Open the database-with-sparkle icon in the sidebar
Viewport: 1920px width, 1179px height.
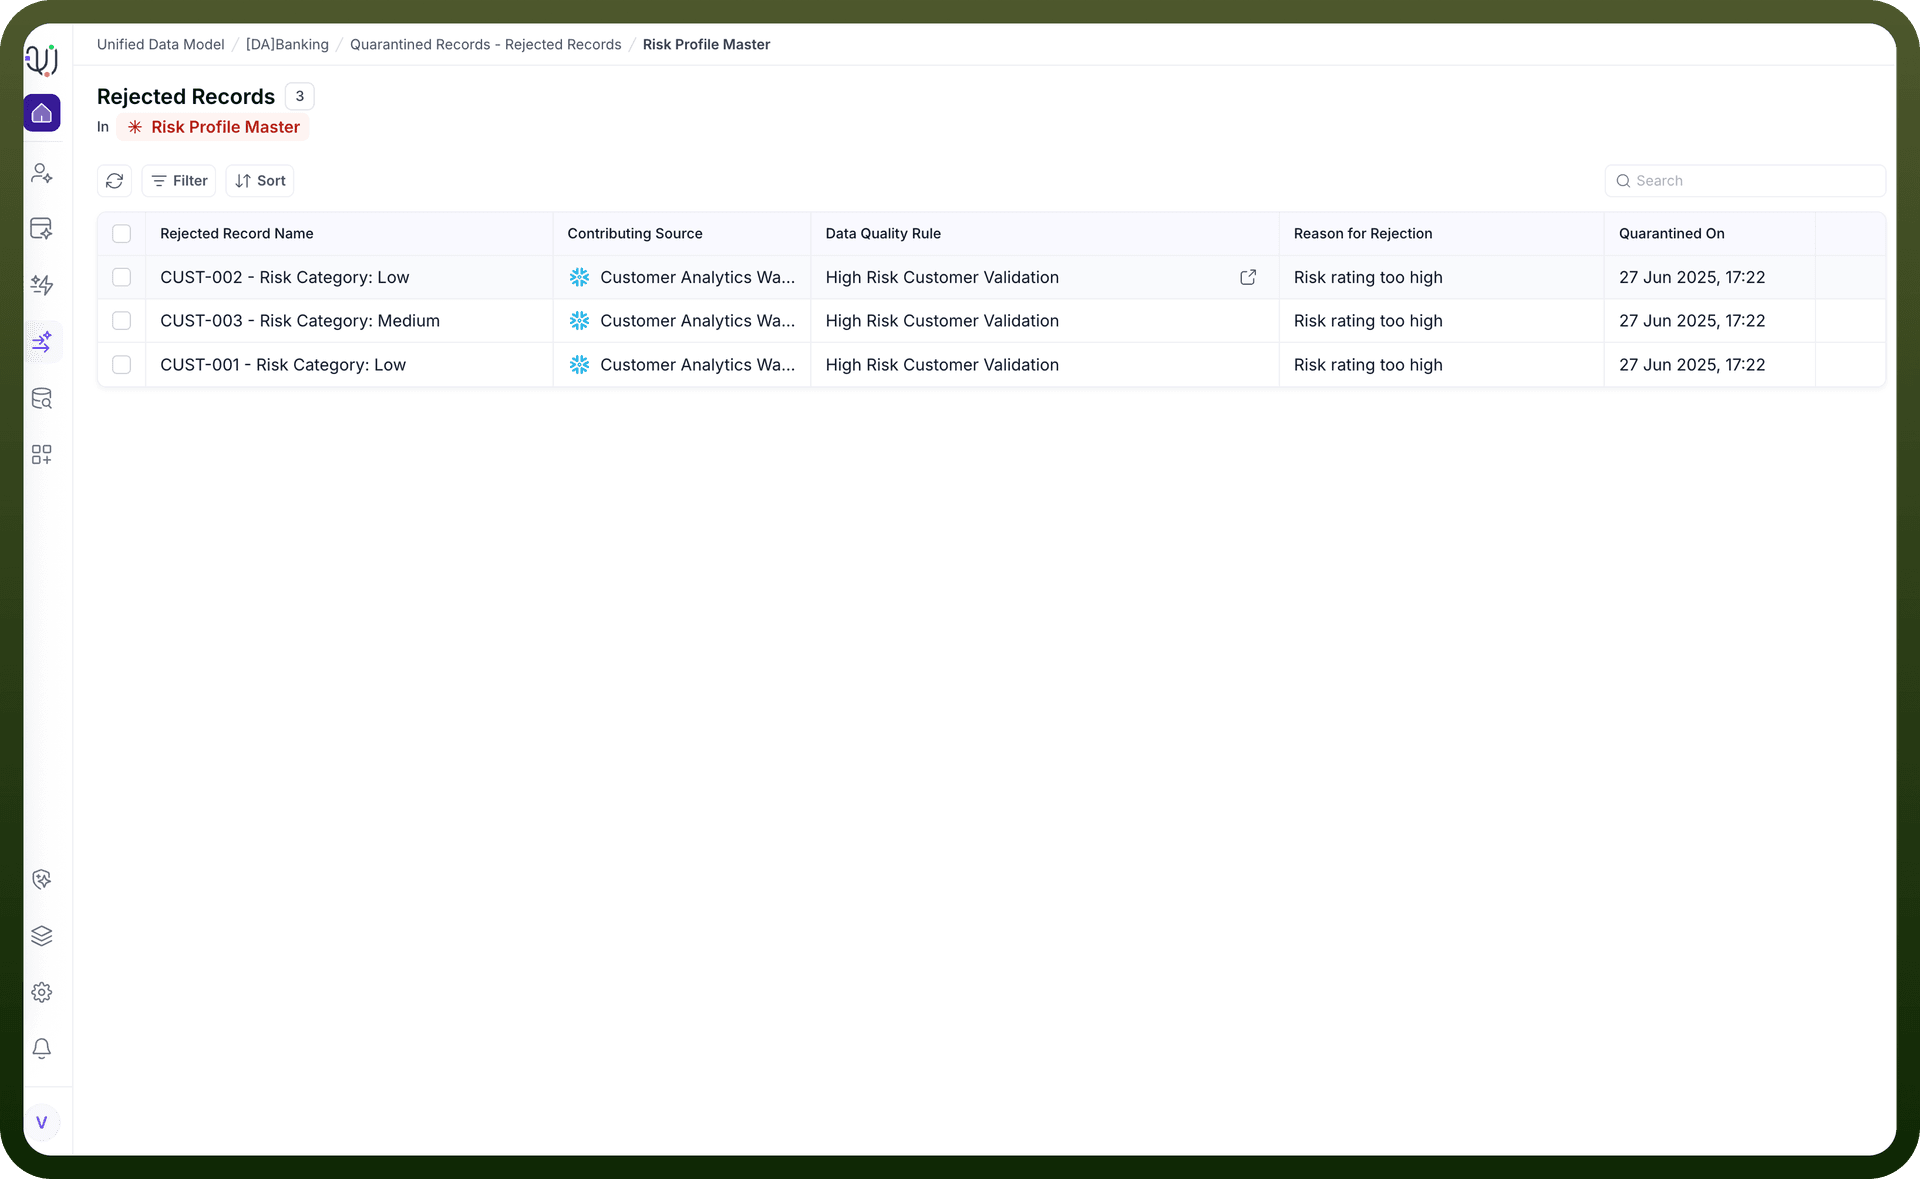pyautogui.click(x=42, y=229)
